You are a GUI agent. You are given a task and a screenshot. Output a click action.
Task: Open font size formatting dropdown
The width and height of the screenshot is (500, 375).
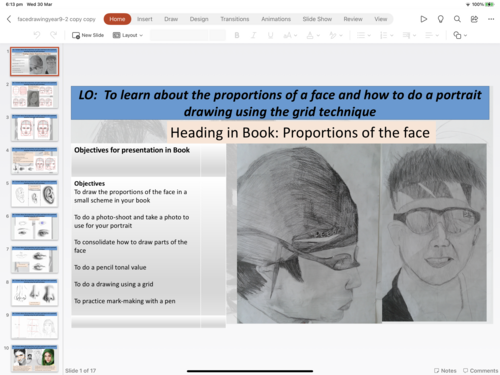tap(290, 35)
